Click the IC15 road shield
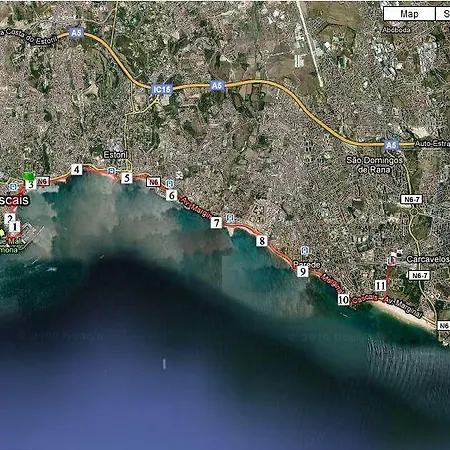450x450 pixels. pos(162,89)
